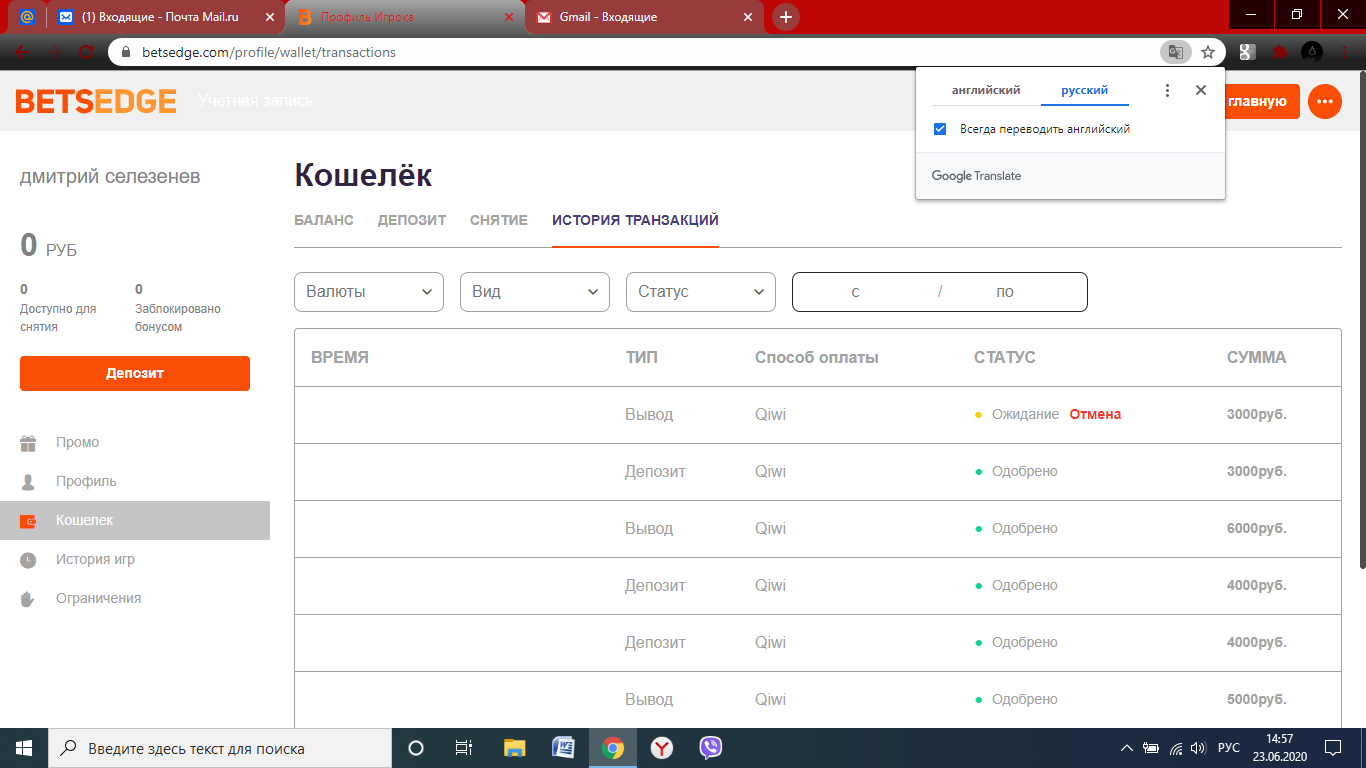Open the Promo gift icon in sidebar

pyautogui.click(x=28, y=443)
